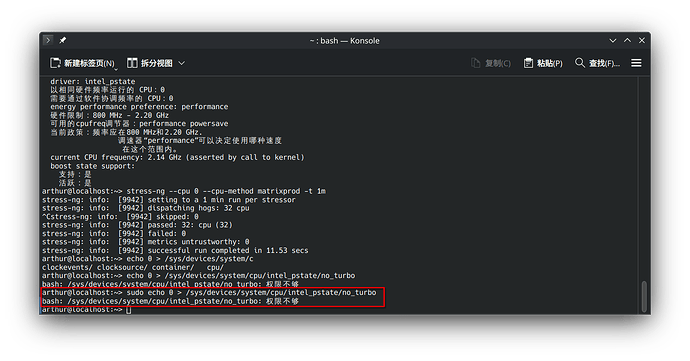Click the terminal vertical scrollbar handle
The image size is (690, 361).
pos(644,296)
